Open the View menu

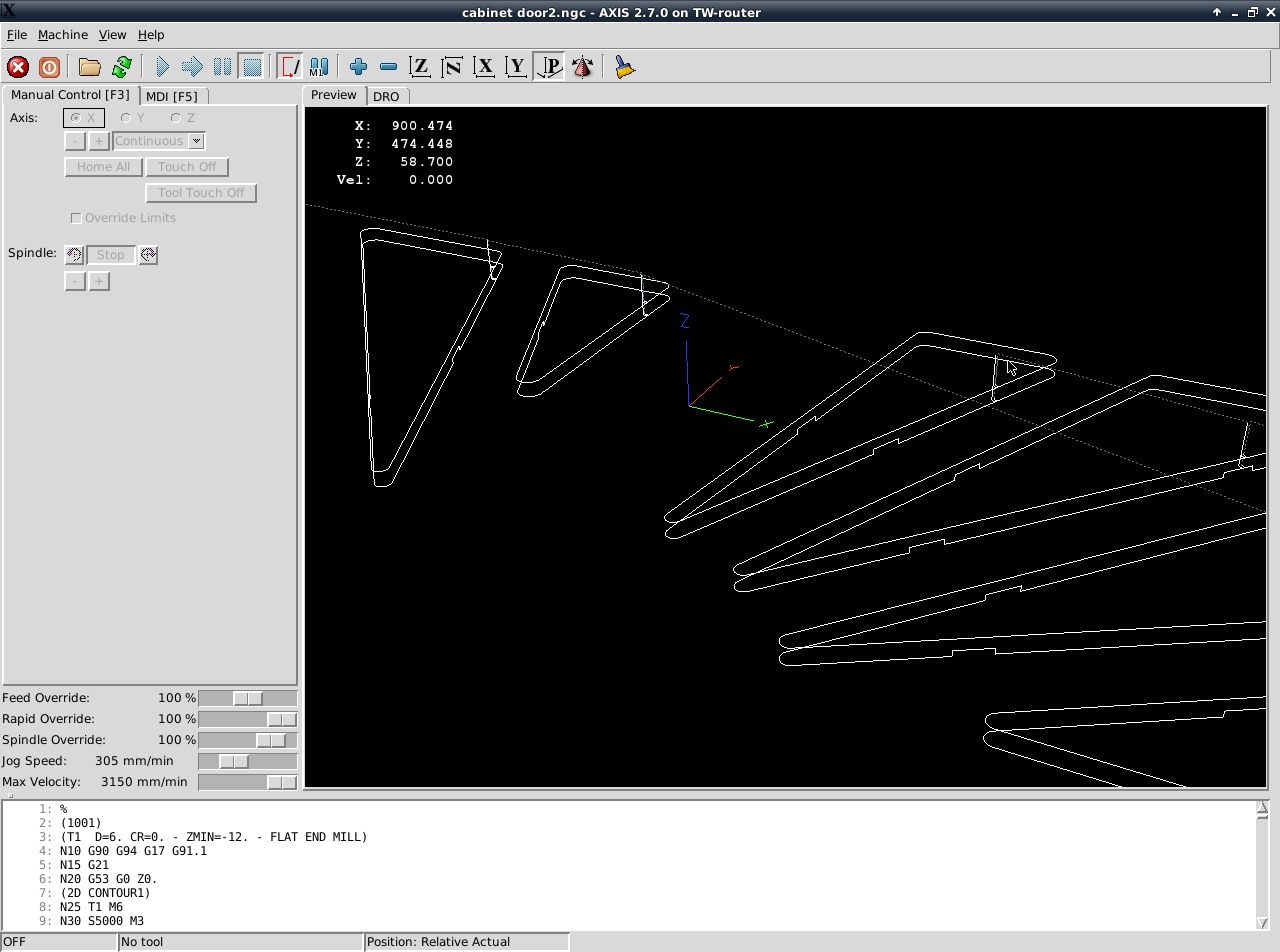112,34
